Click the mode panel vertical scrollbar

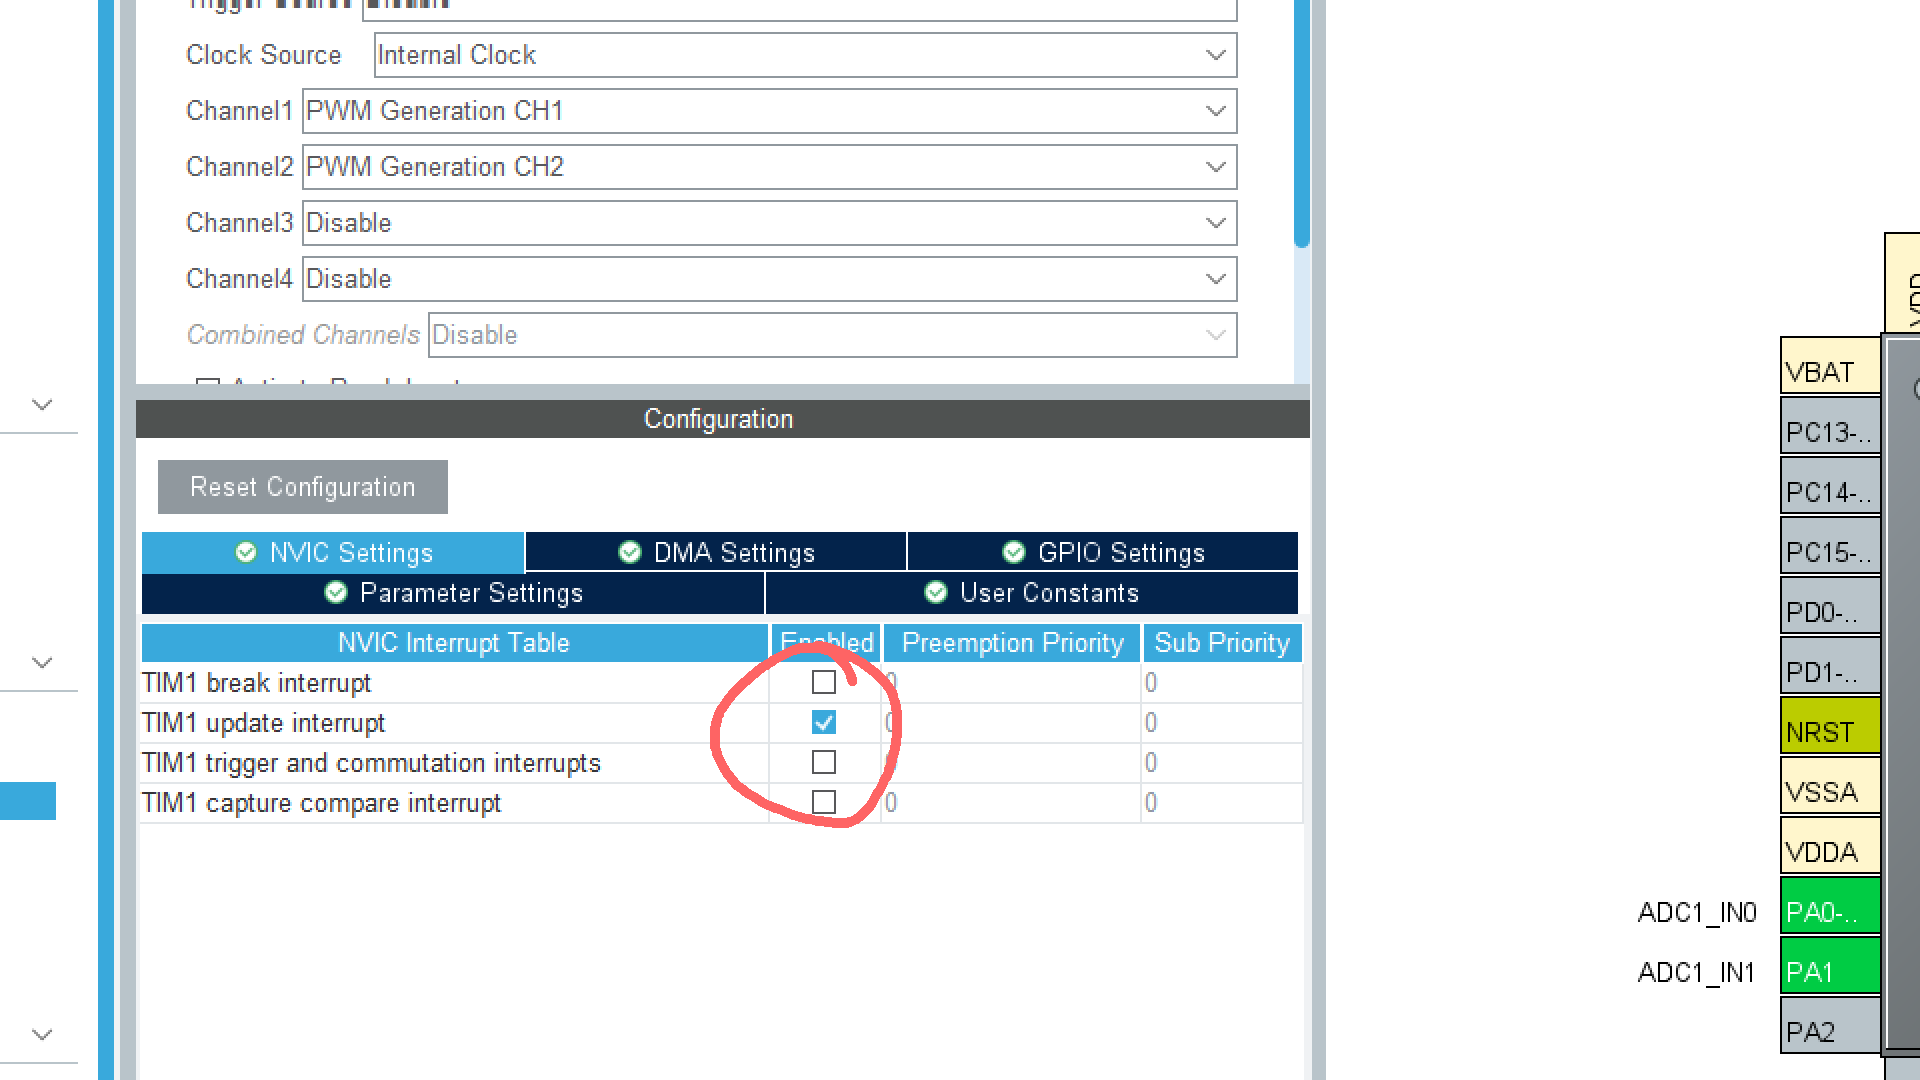click(x=1301, y=120)
